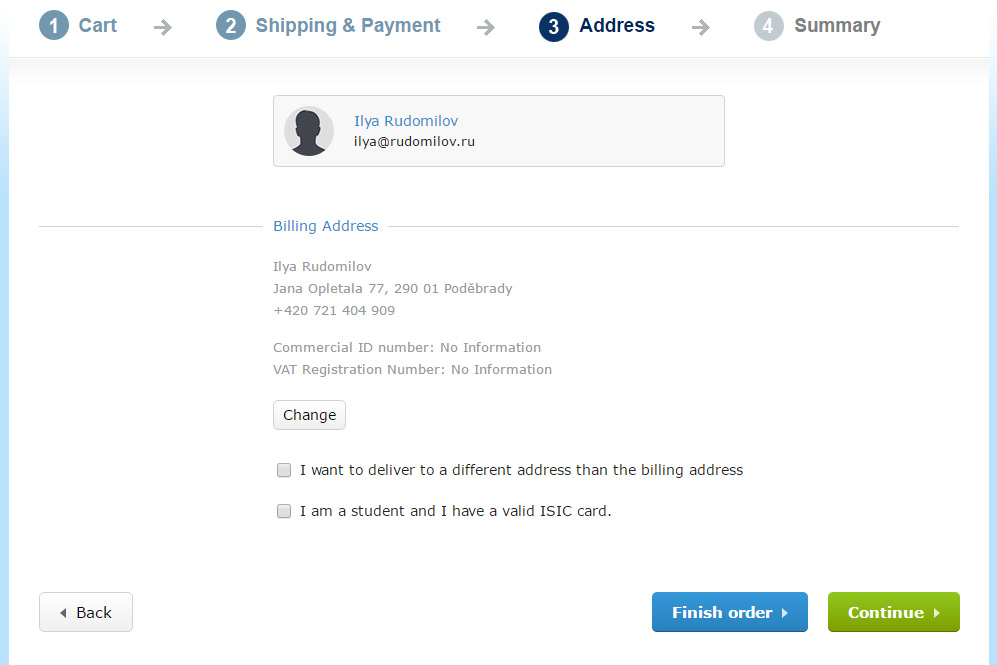The image size is (997, 665).
Task: Click the arrow between Cart and Shipping
Action: [163, 27]
